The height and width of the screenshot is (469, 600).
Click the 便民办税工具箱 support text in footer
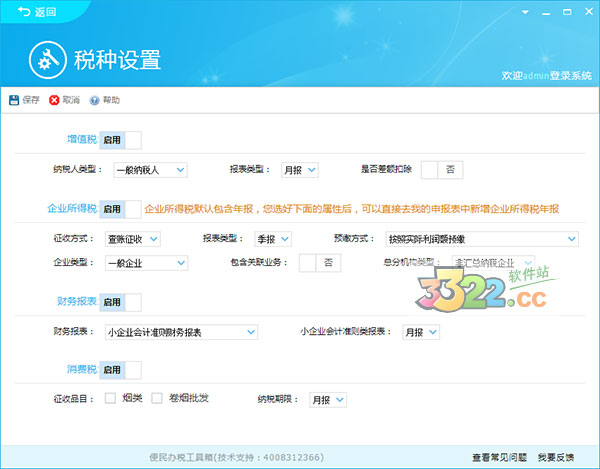236,457
